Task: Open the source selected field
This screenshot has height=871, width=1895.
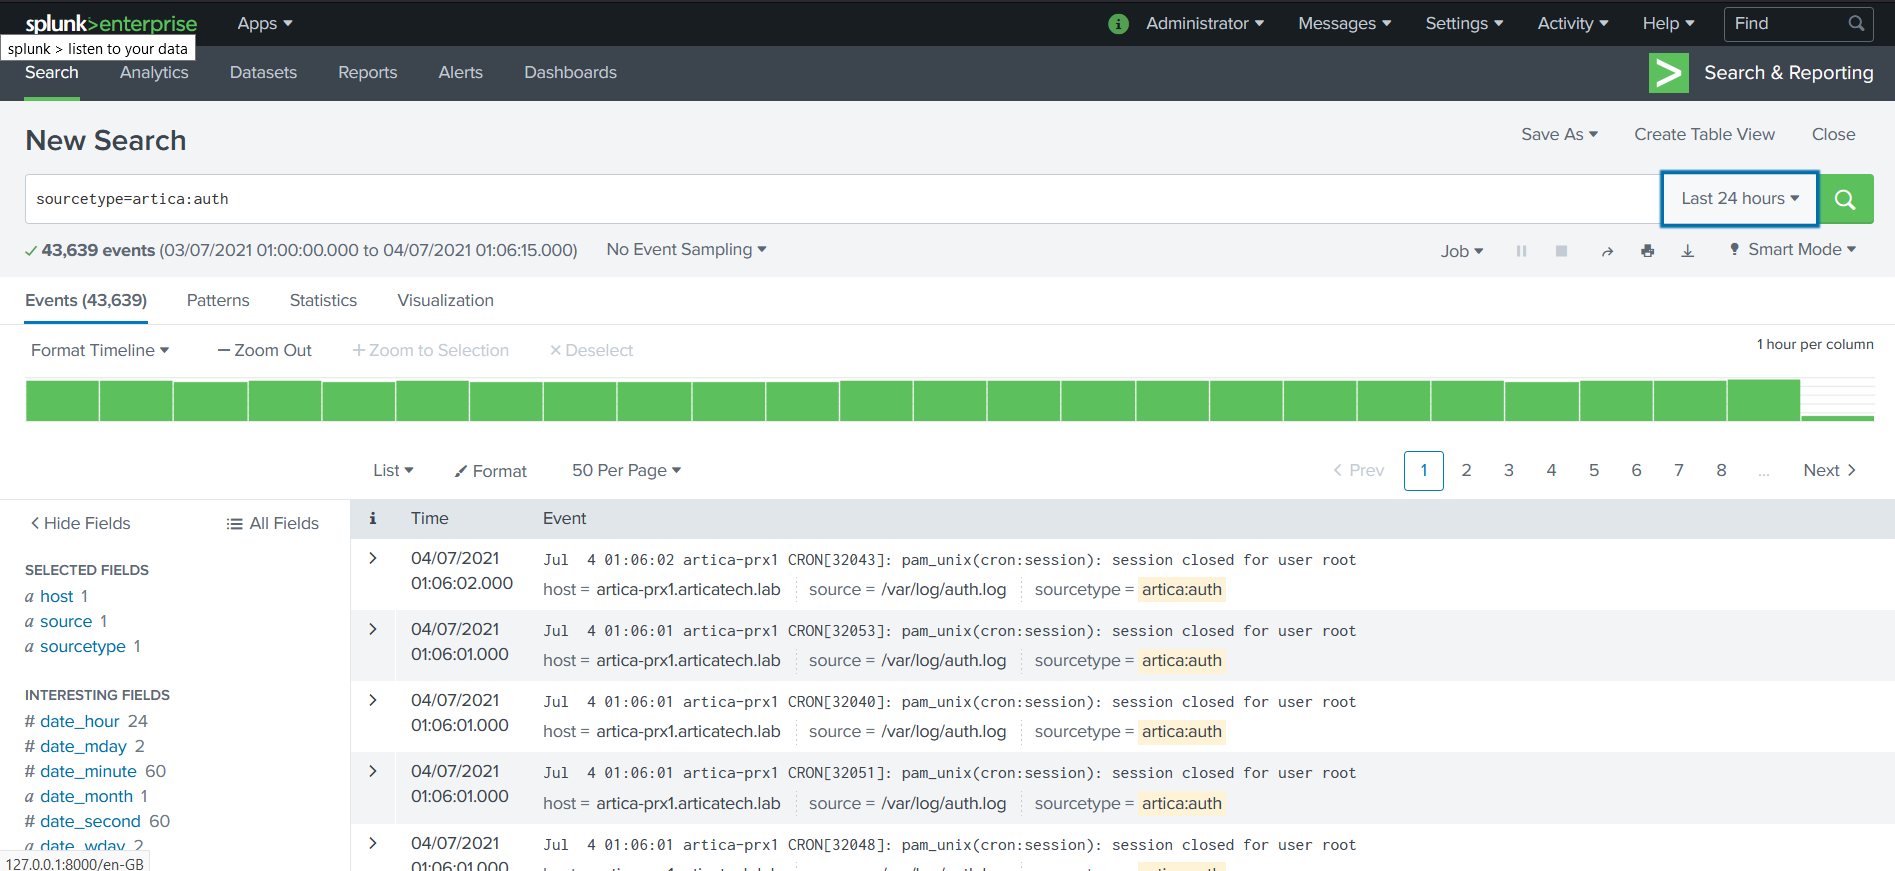Action: 66,621
